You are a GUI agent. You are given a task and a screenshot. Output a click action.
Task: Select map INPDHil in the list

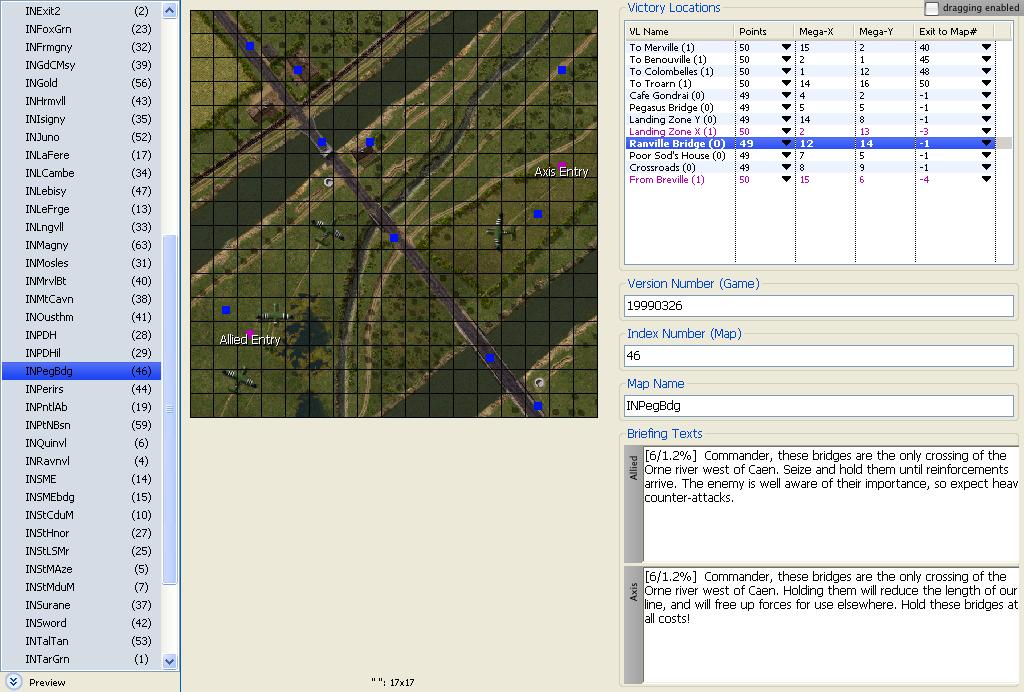[82, 353]
